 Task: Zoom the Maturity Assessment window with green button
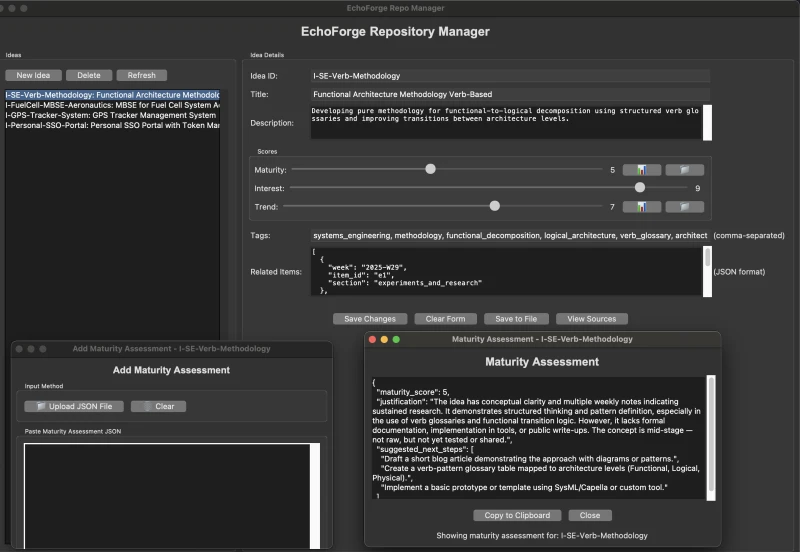[x=396, y=339]
